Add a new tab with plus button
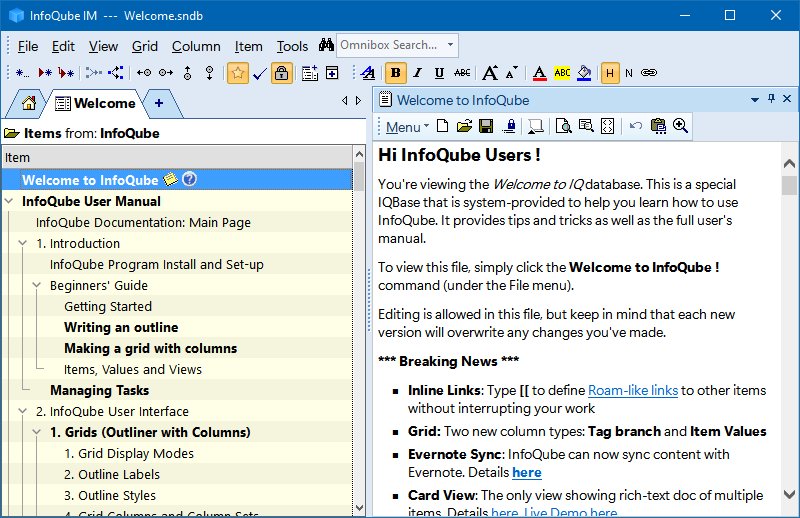 point(159,103)
